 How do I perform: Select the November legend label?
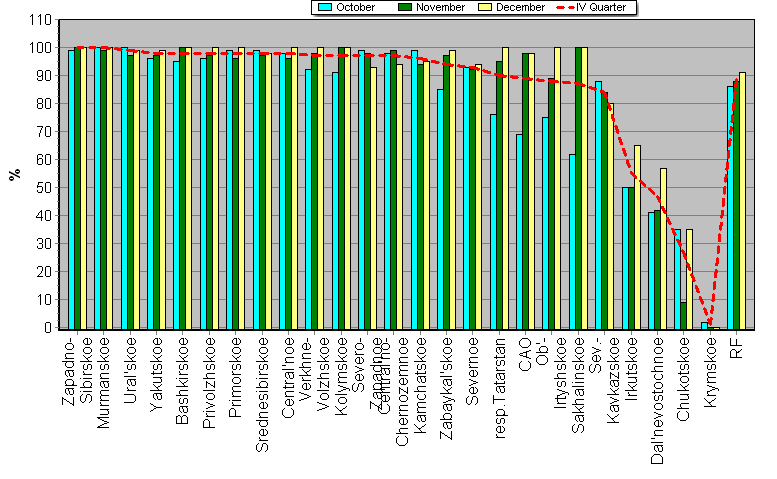[x=440, y=7]
